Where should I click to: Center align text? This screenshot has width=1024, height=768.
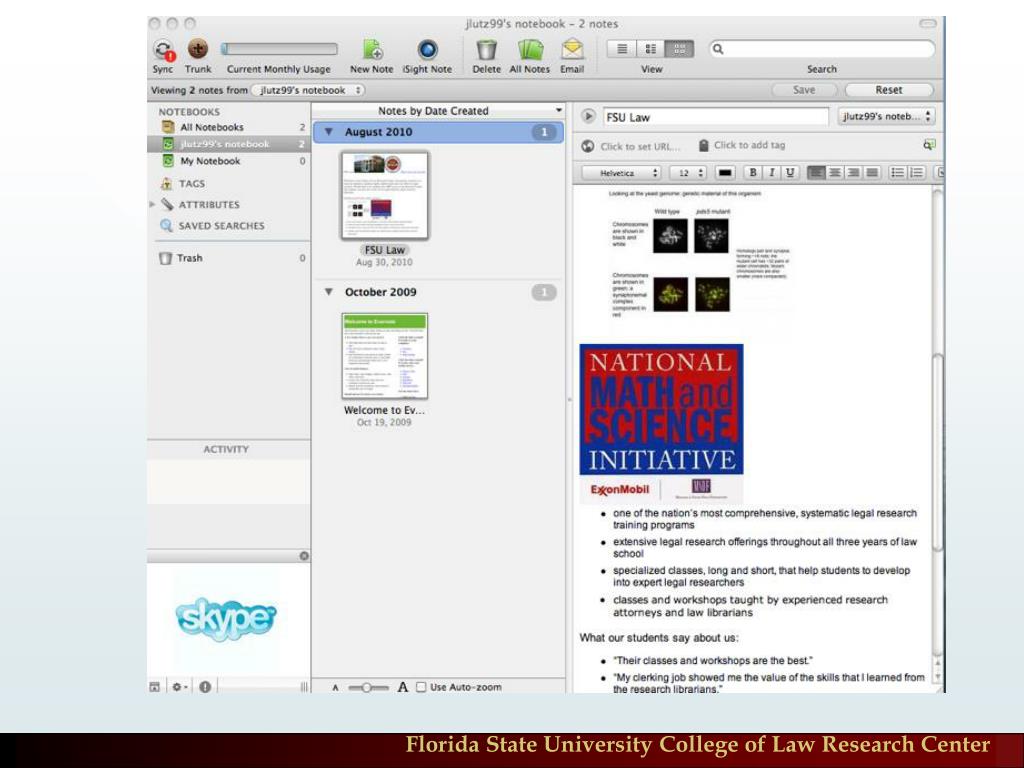(x=835, y=172)
